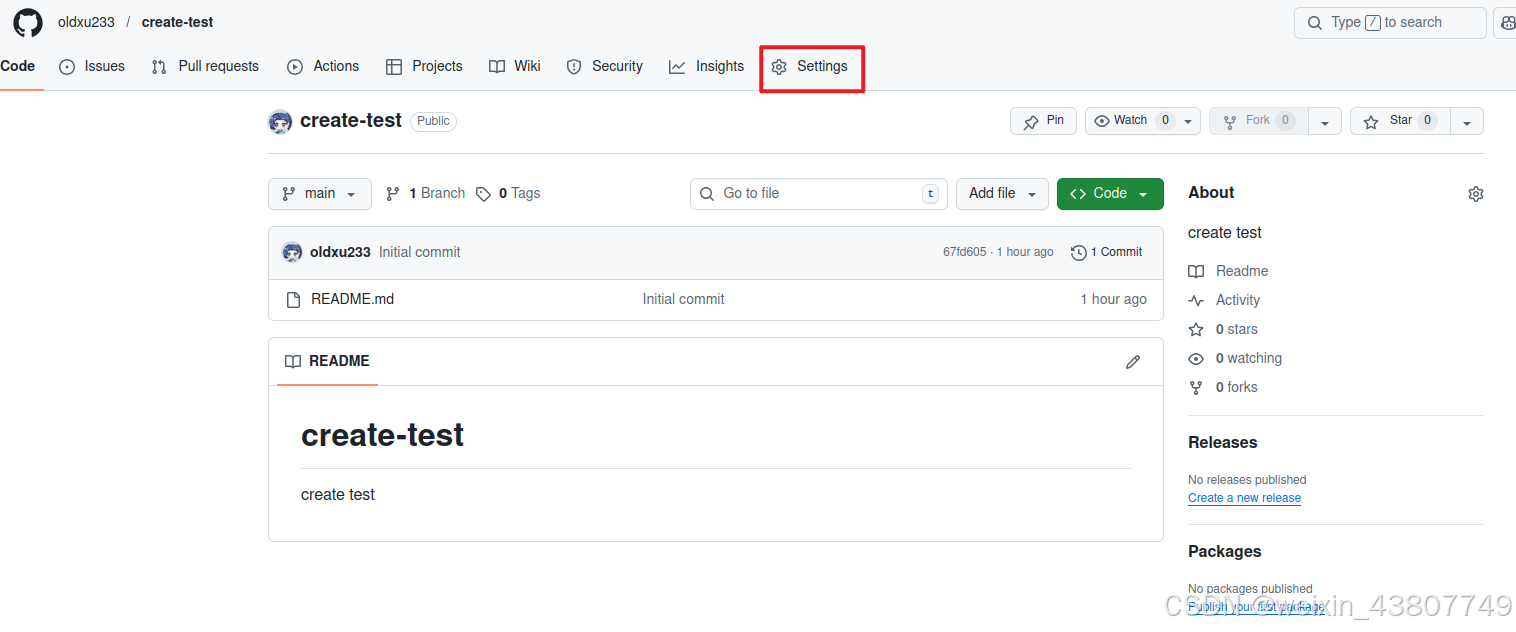The height and width of the screenshot is (632, 1516).
Task: Open the Wiki tab
Action: point(515,66)
